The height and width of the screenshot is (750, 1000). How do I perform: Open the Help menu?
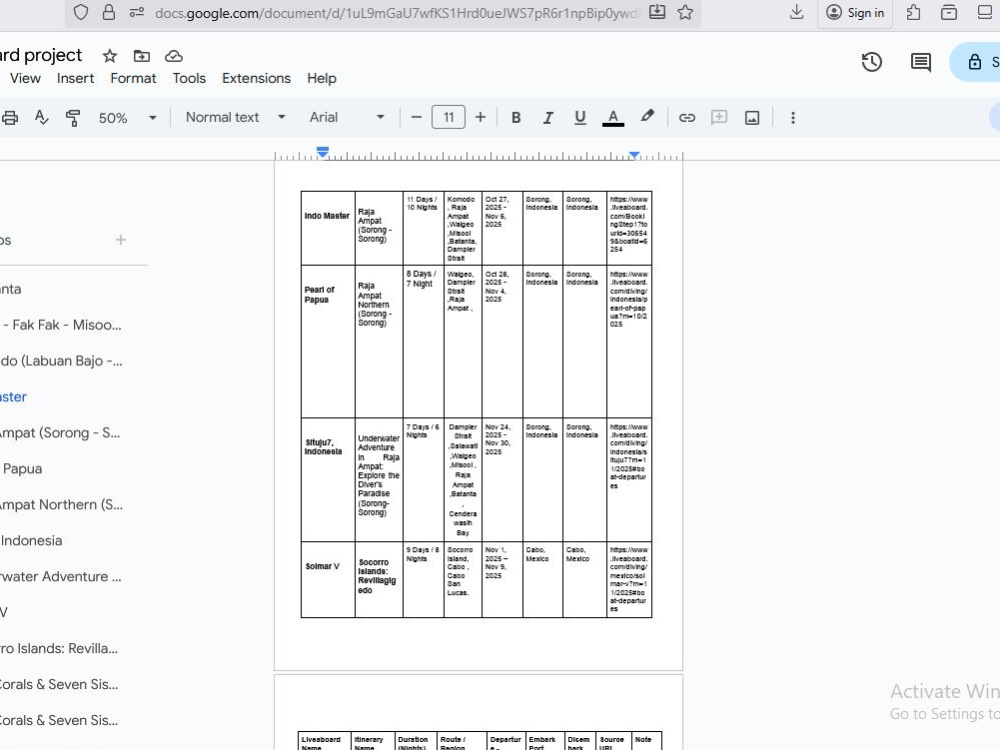click(321, 78)
